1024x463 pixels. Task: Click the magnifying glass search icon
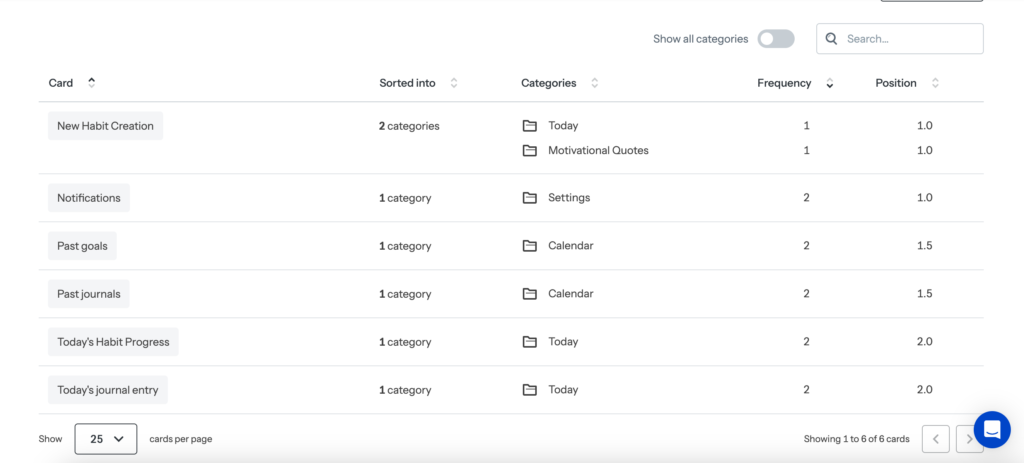(832, 39)
